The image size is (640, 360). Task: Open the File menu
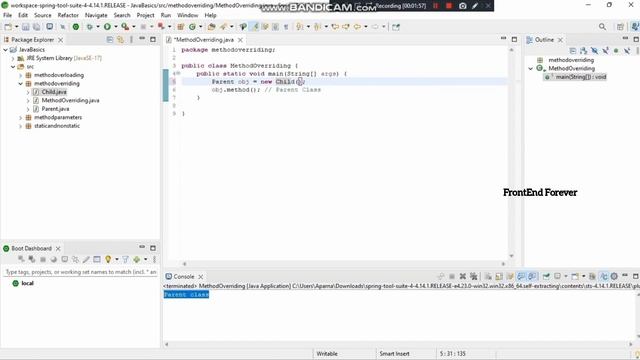7,15
